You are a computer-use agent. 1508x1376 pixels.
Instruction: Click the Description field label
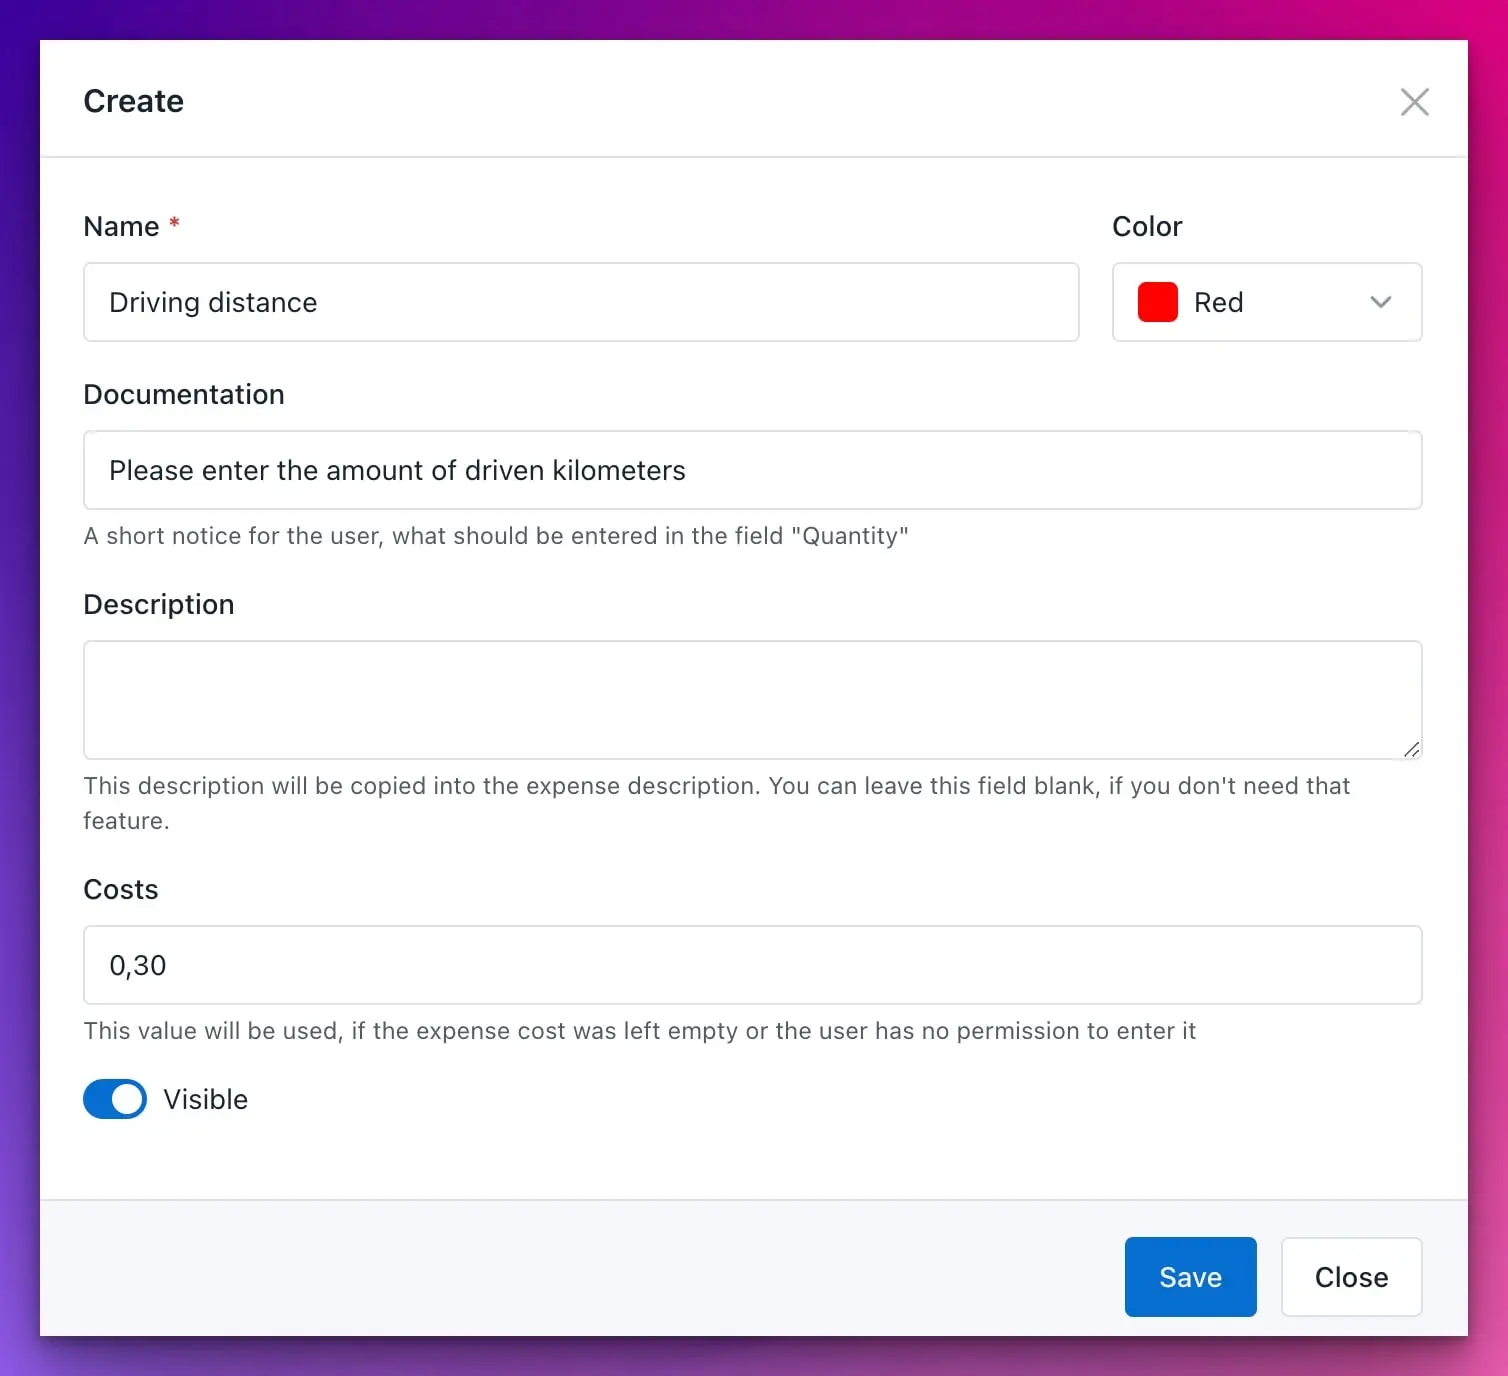[x=159, y=604]
